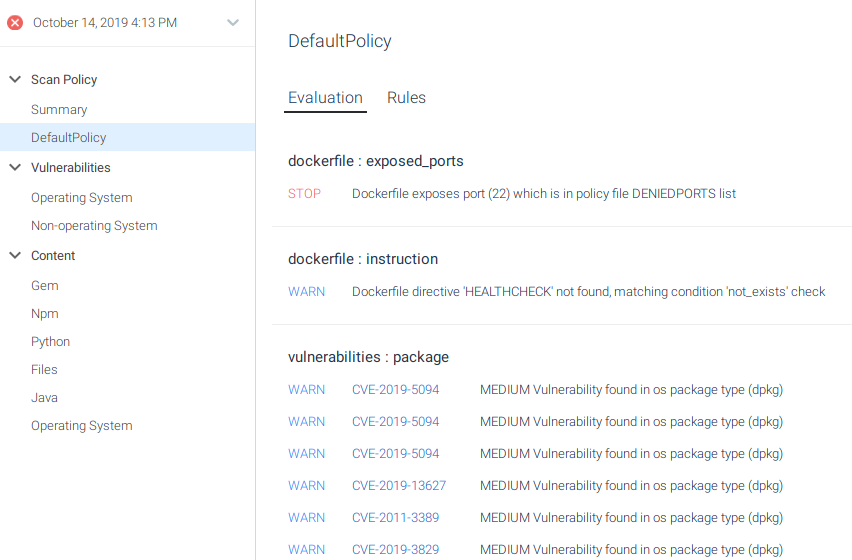Click the Content heading
852x560 pixels.
pos(53,255)
